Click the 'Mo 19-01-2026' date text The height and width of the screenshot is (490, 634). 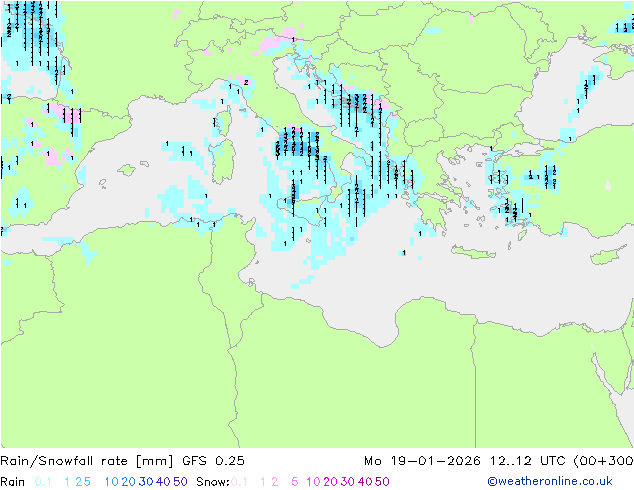pos(422,461)
